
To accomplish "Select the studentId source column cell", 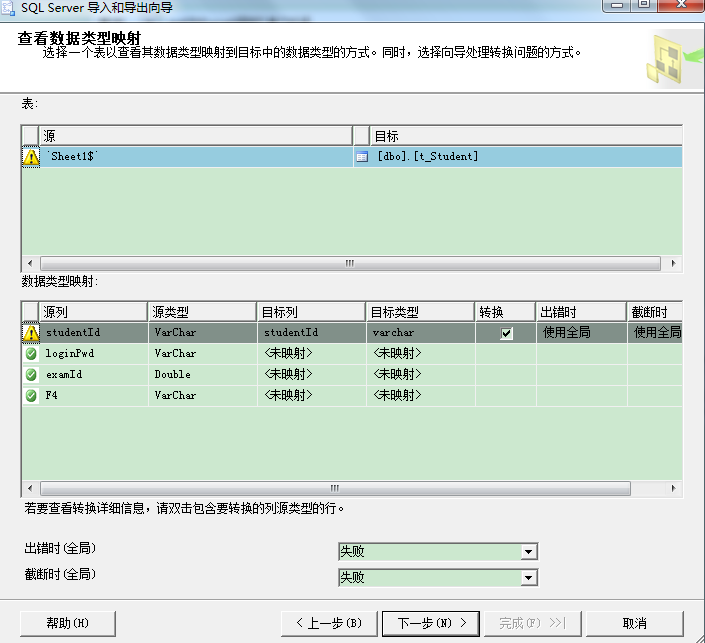I will (94, 333).
